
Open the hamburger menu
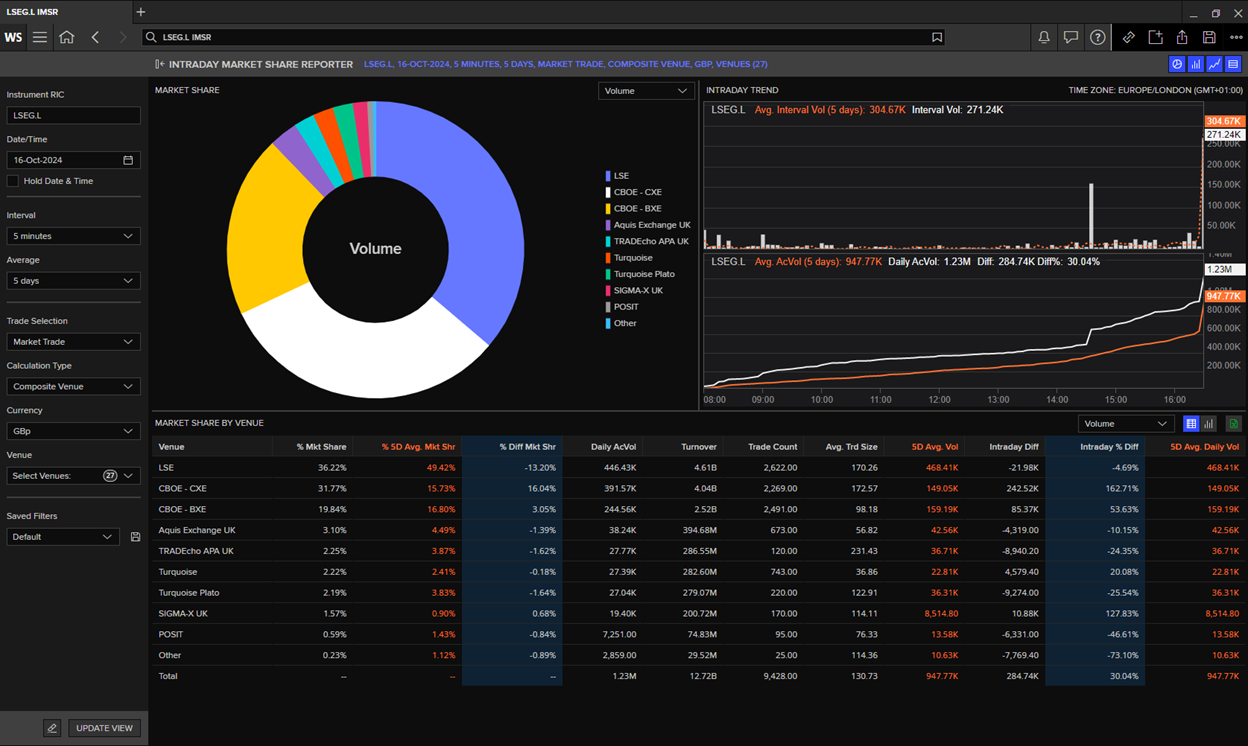[38, 37]
